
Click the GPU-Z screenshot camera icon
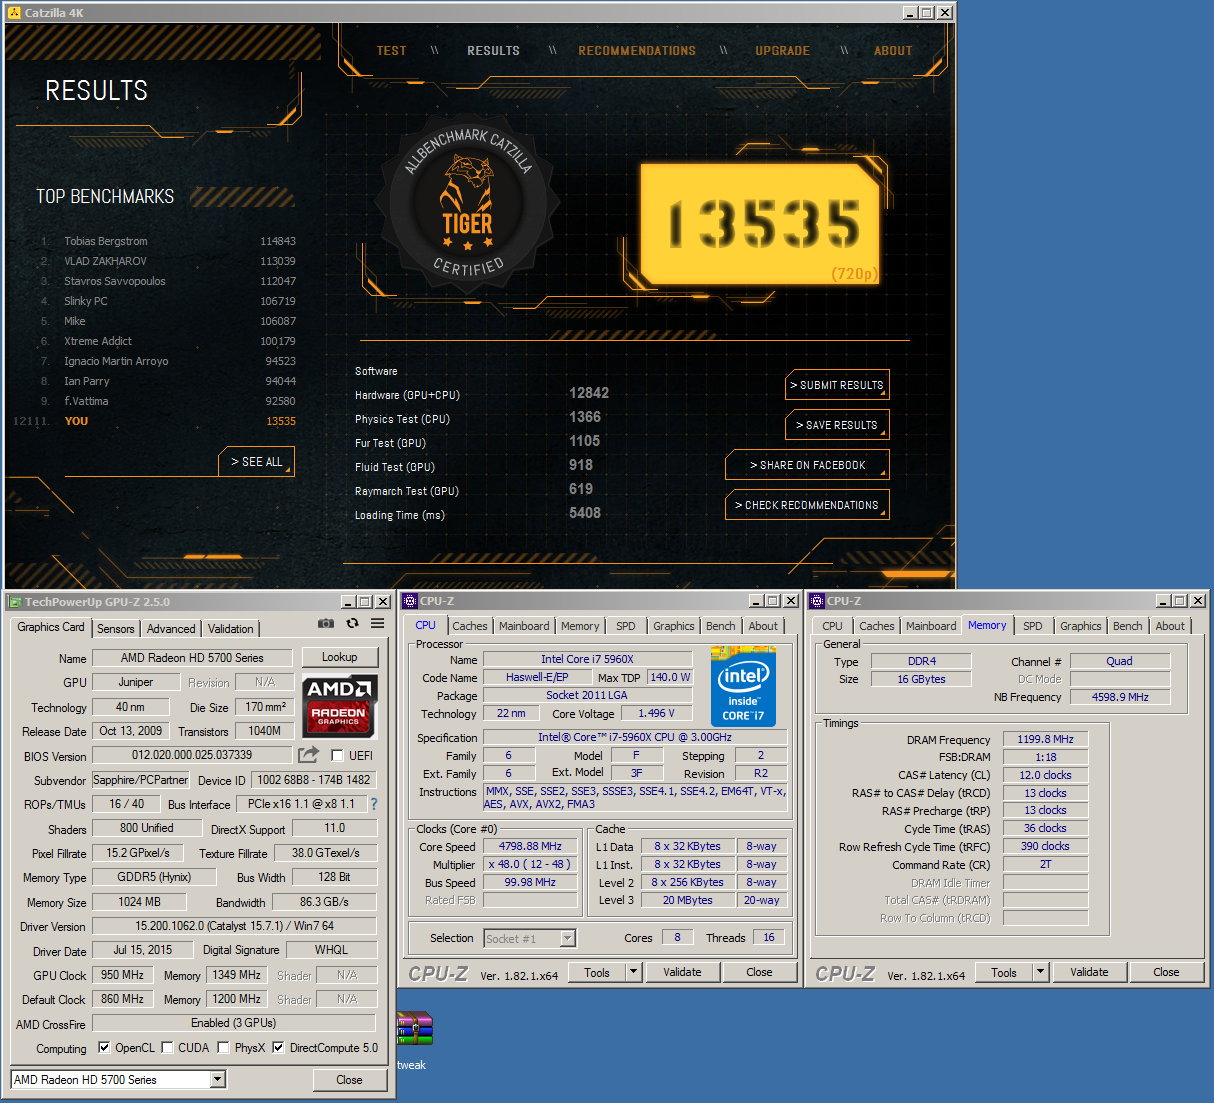326,623
